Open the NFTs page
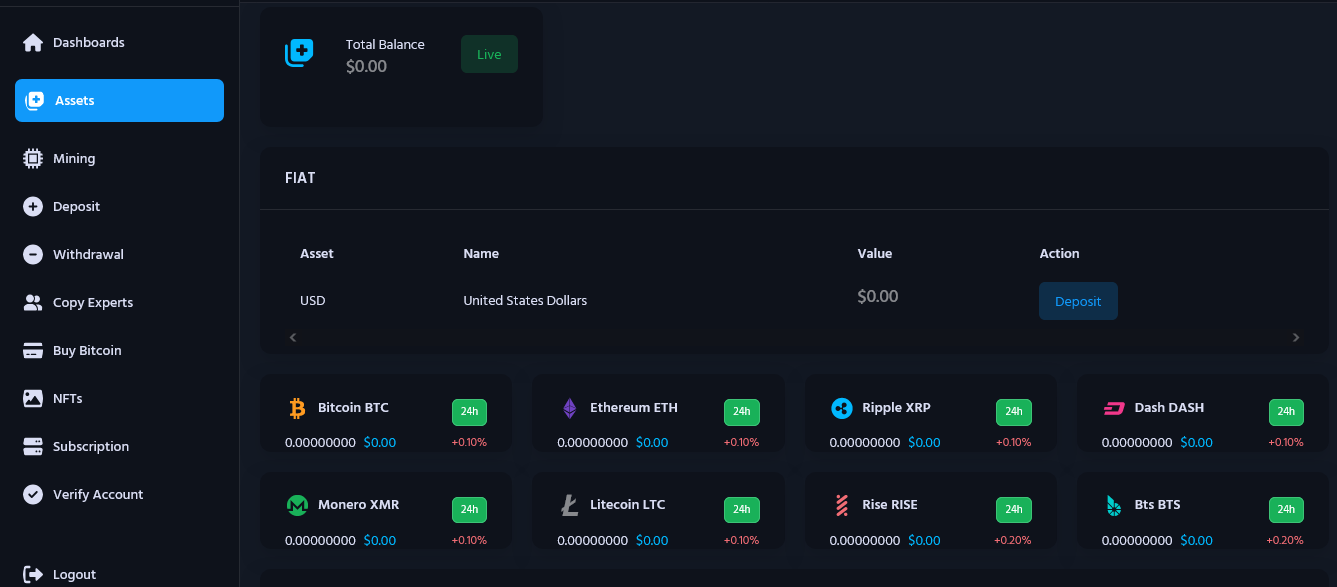 (67, 399)
